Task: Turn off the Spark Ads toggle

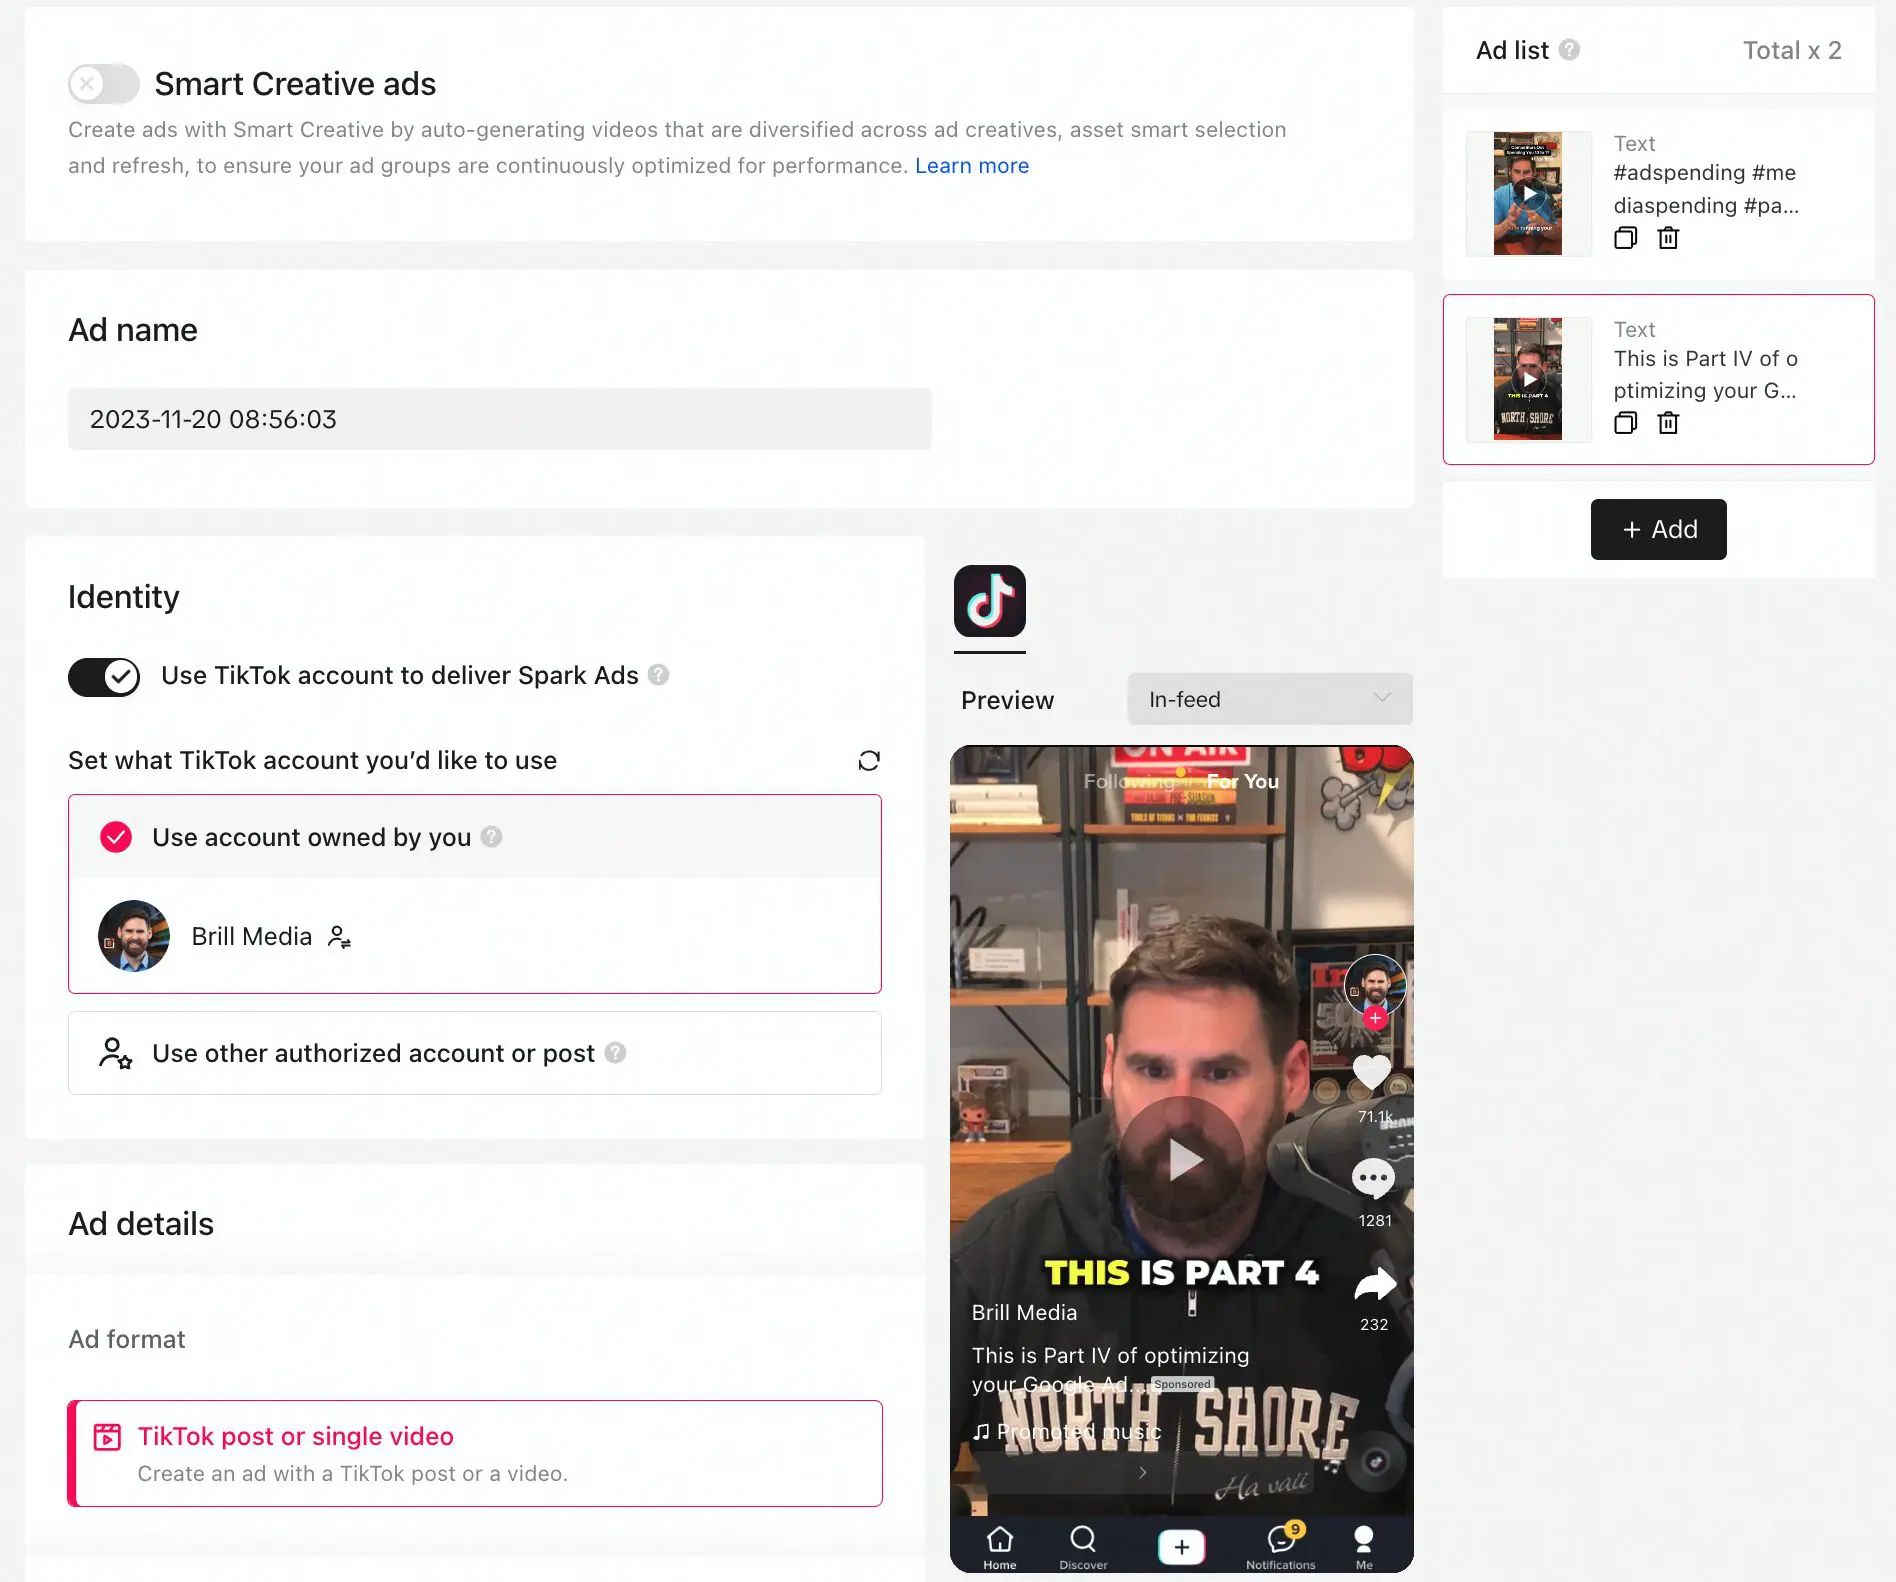Action: [x=104, y=677]
